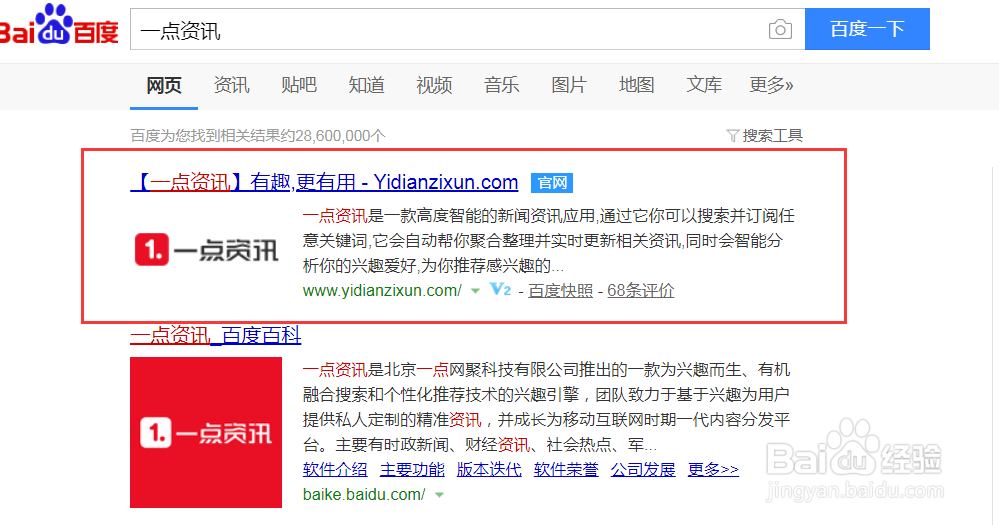Open image search via camera icon
Screen dimensions: 999x525
click(x=780, y=29)
